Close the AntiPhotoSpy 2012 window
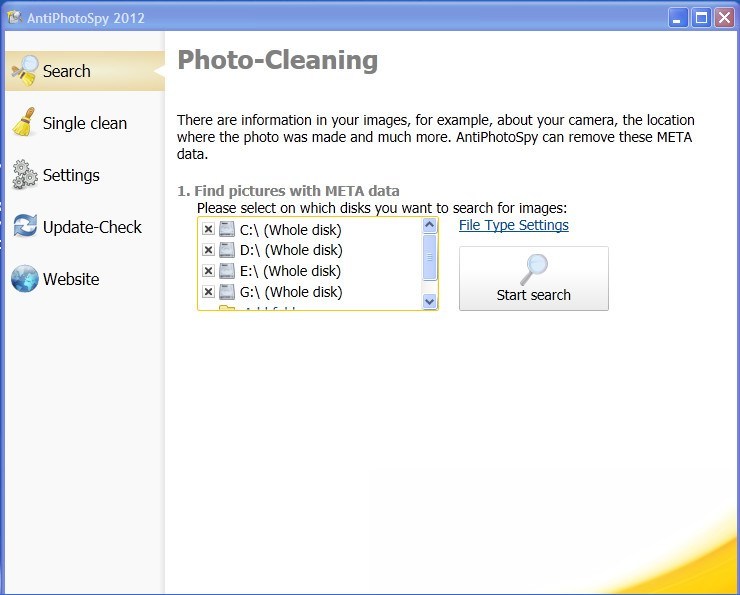 [x=724, y=18]
